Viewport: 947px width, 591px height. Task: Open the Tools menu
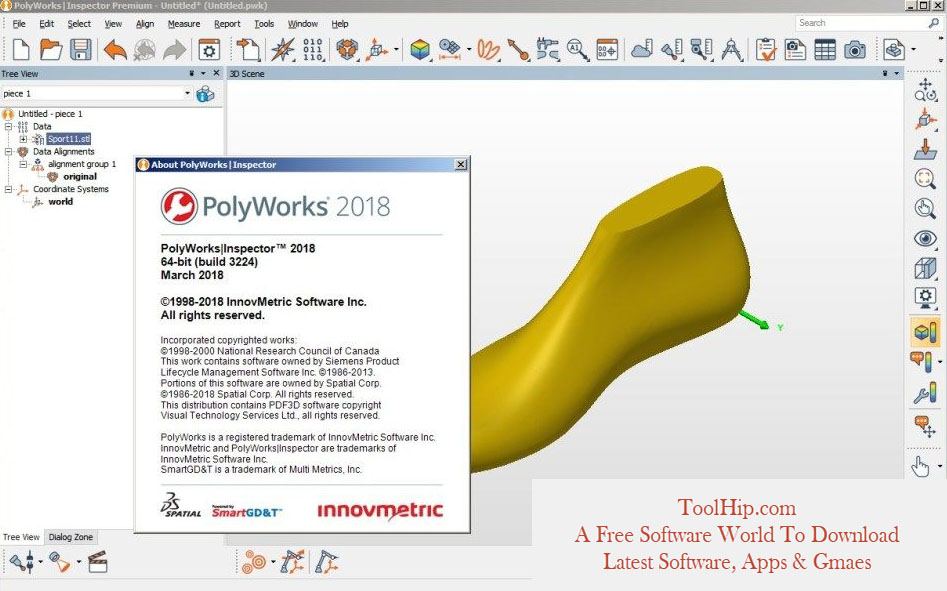point(264,24)
